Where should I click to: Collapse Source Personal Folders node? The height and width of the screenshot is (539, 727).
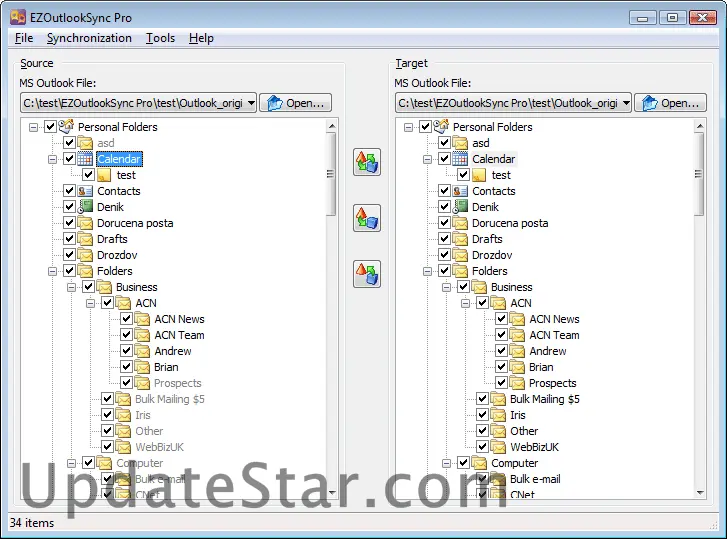pos(33,127)
